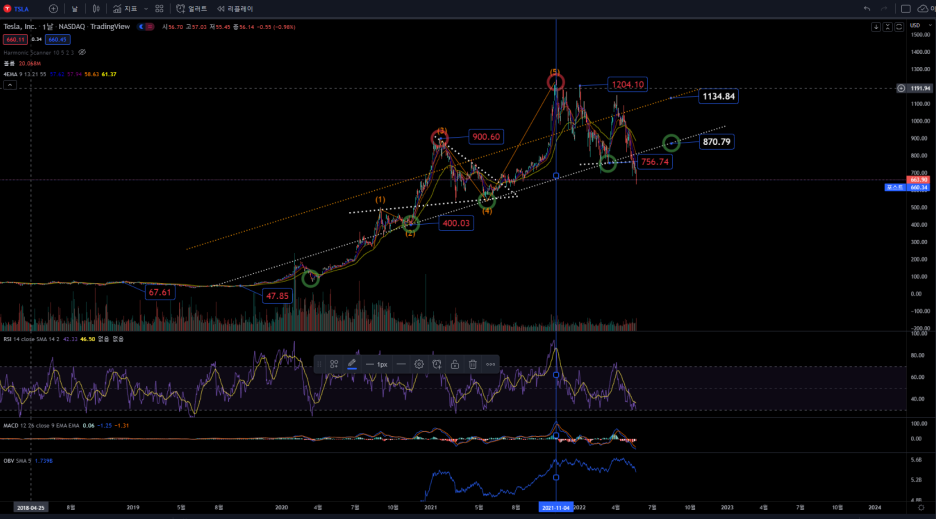Open the time interval selector in top toolbar
The image size is (936, 519).
click(x=75, y=9)
